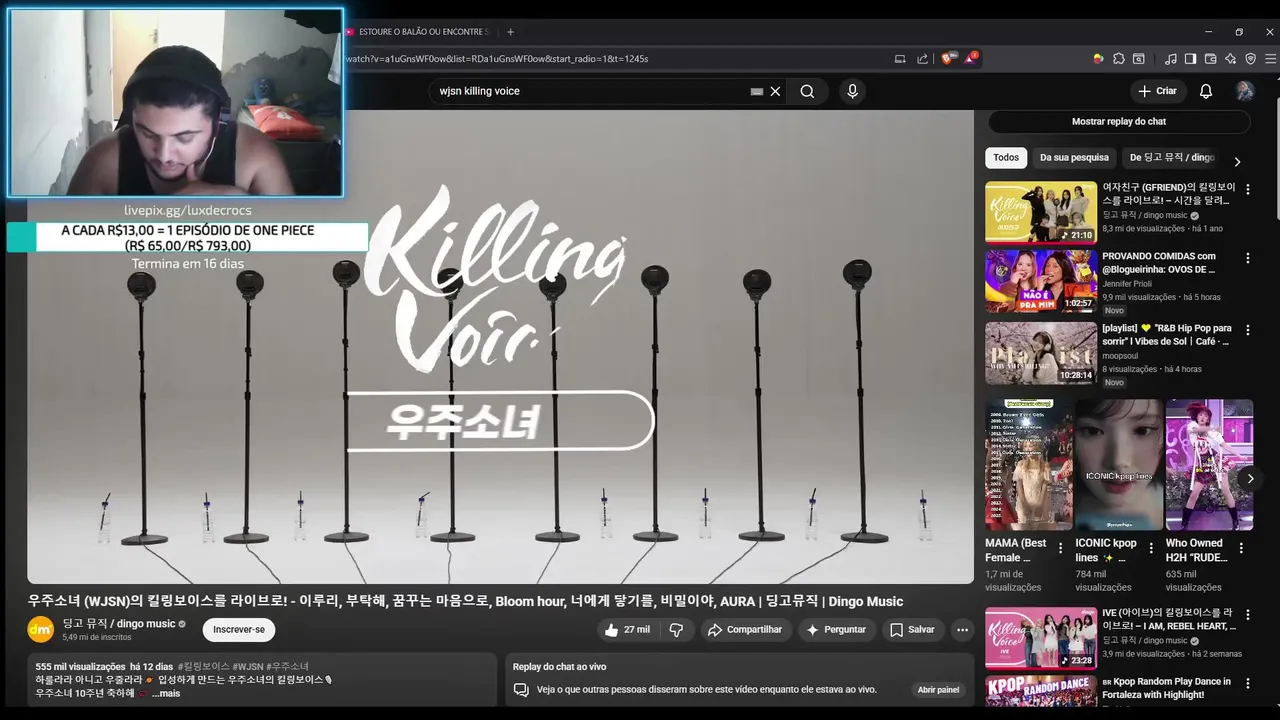
Task: Open options menu for R&B Hip Pop playlist
Action: click(1247, 330)
